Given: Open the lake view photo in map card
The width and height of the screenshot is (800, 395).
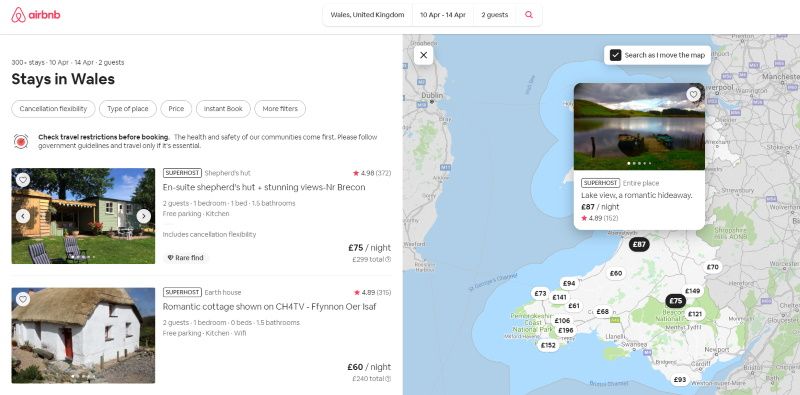Looking at the screenshot, I should click(x=639, y=127).
